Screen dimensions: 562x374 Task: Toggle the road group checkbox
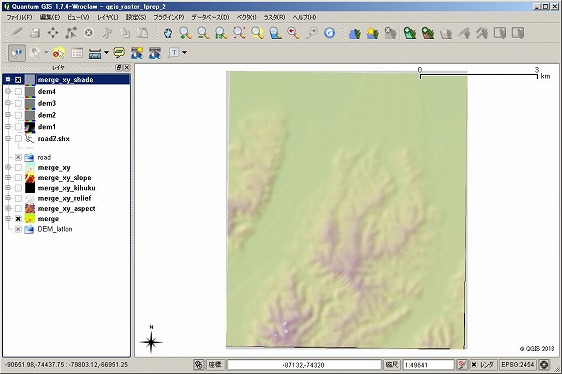click(x=18, y=157)
